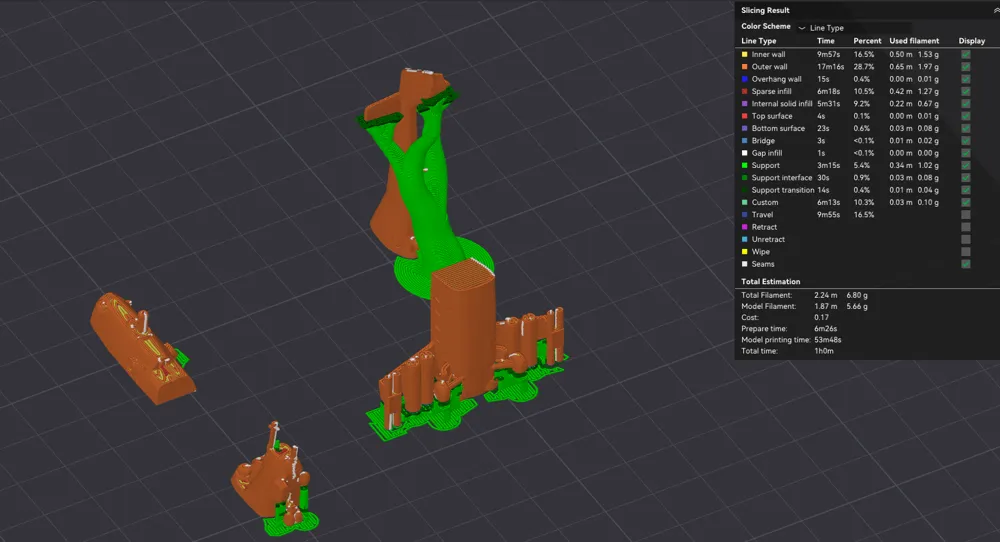Toggle the Sparse infill display checkbox

(x=966, y=91)
